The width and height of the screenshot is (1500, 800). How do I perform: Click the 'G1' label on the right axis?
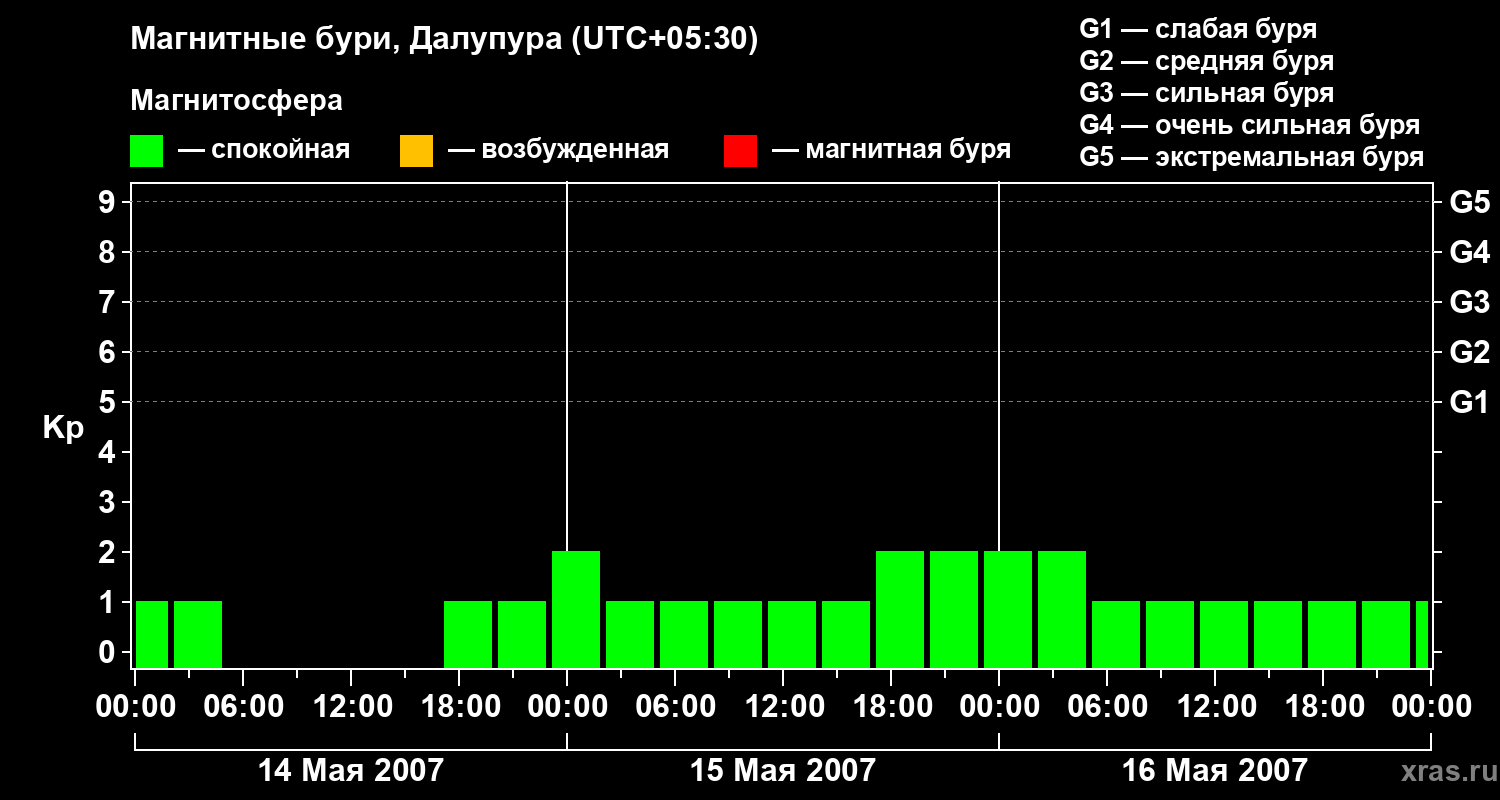tap(1470, 402)
